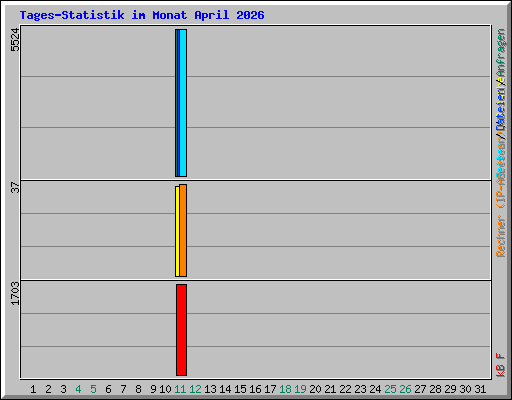This screenshot has width=512, height=400.
Task: Click the cyan pages bar for day 11
Action: [183, 103]
